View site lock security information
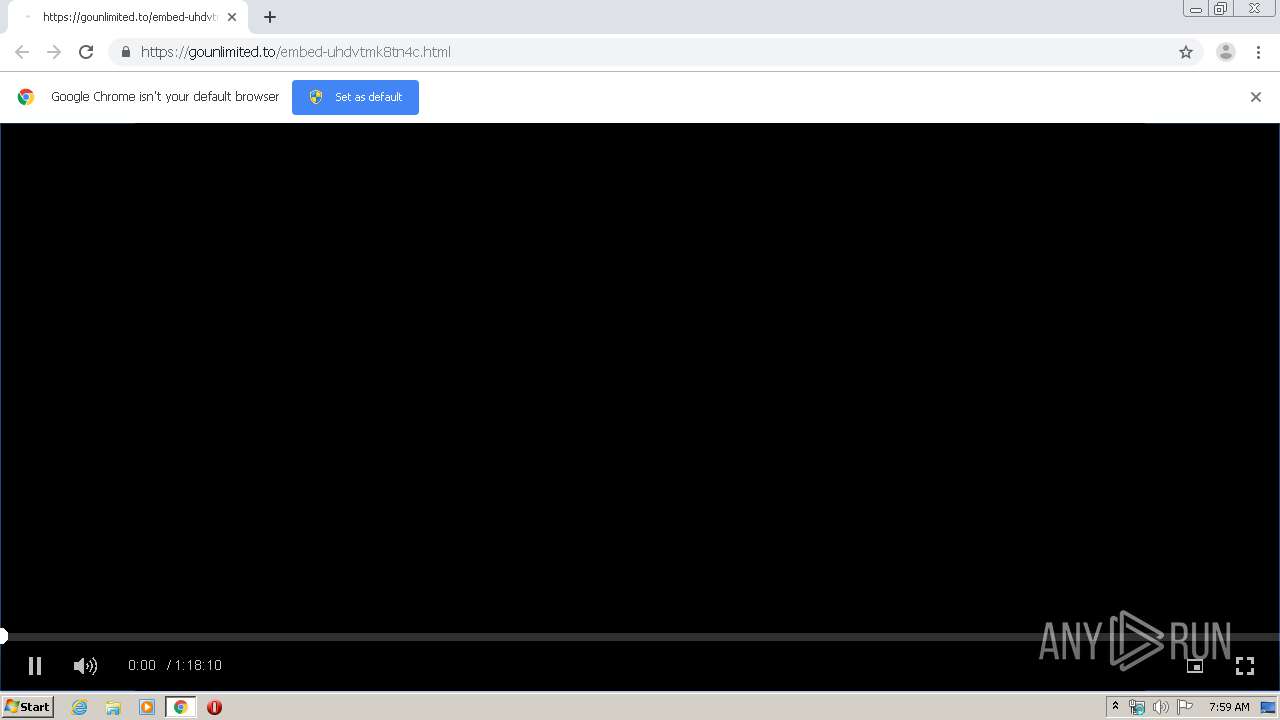The image size is (1280, 720). tap(125, 52)
